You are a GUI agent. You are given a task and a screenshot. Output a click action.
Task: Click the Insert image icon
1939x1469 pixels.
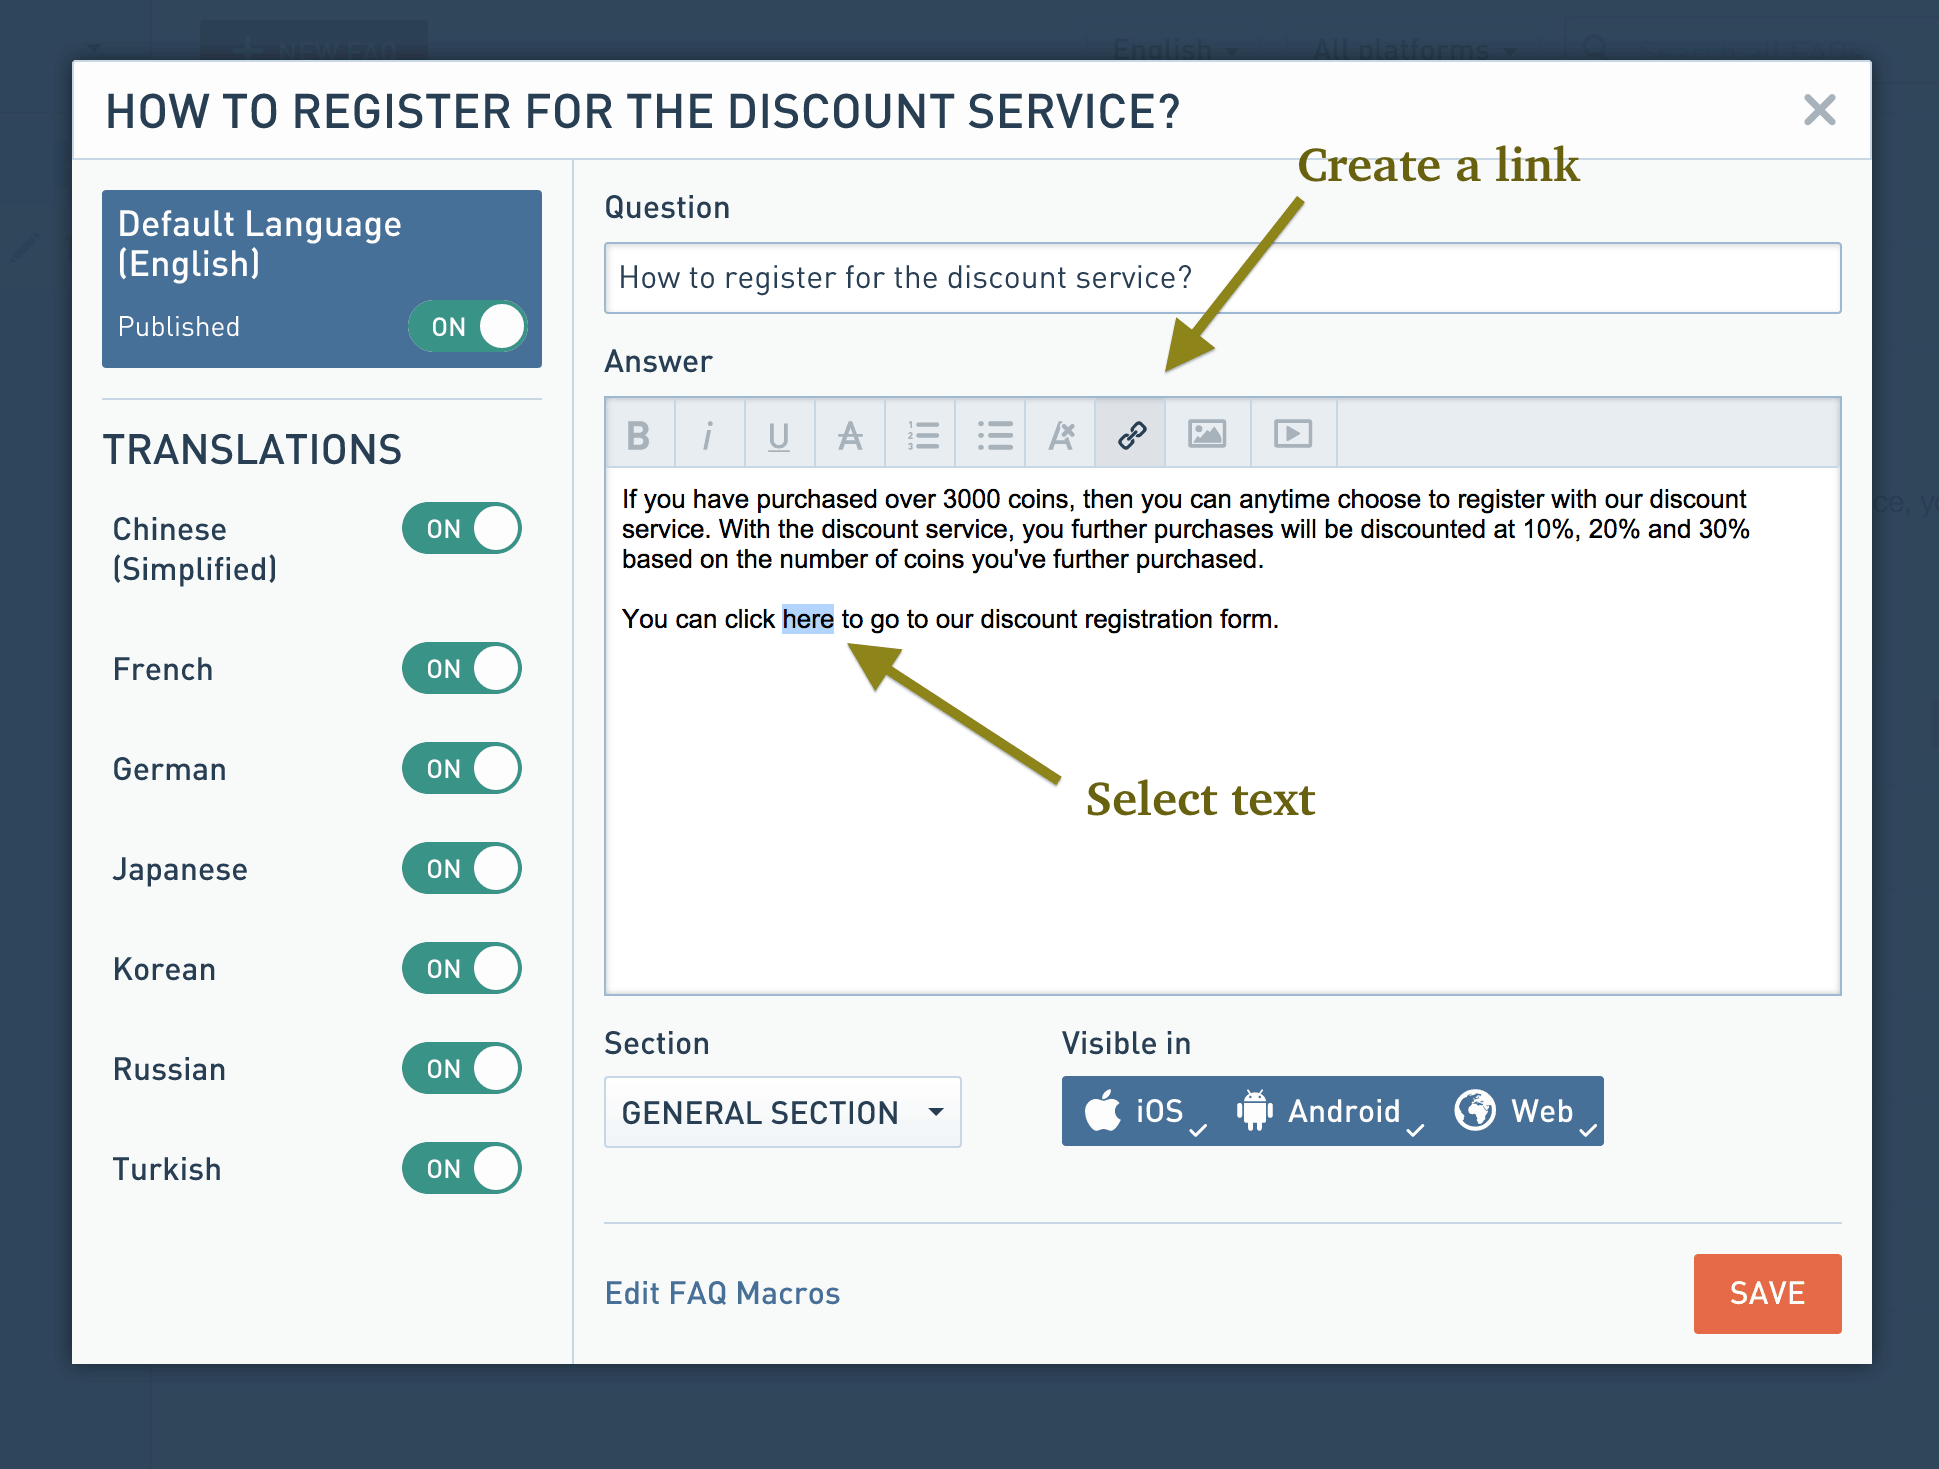(x=1208, y=434)
